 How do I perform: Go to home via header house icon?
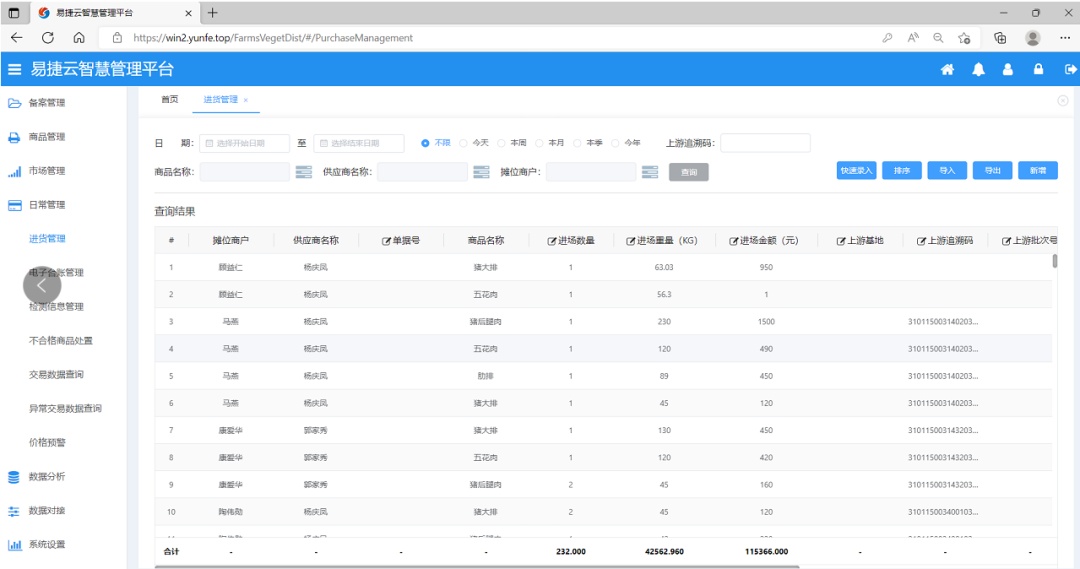click(x=947, y=70)
